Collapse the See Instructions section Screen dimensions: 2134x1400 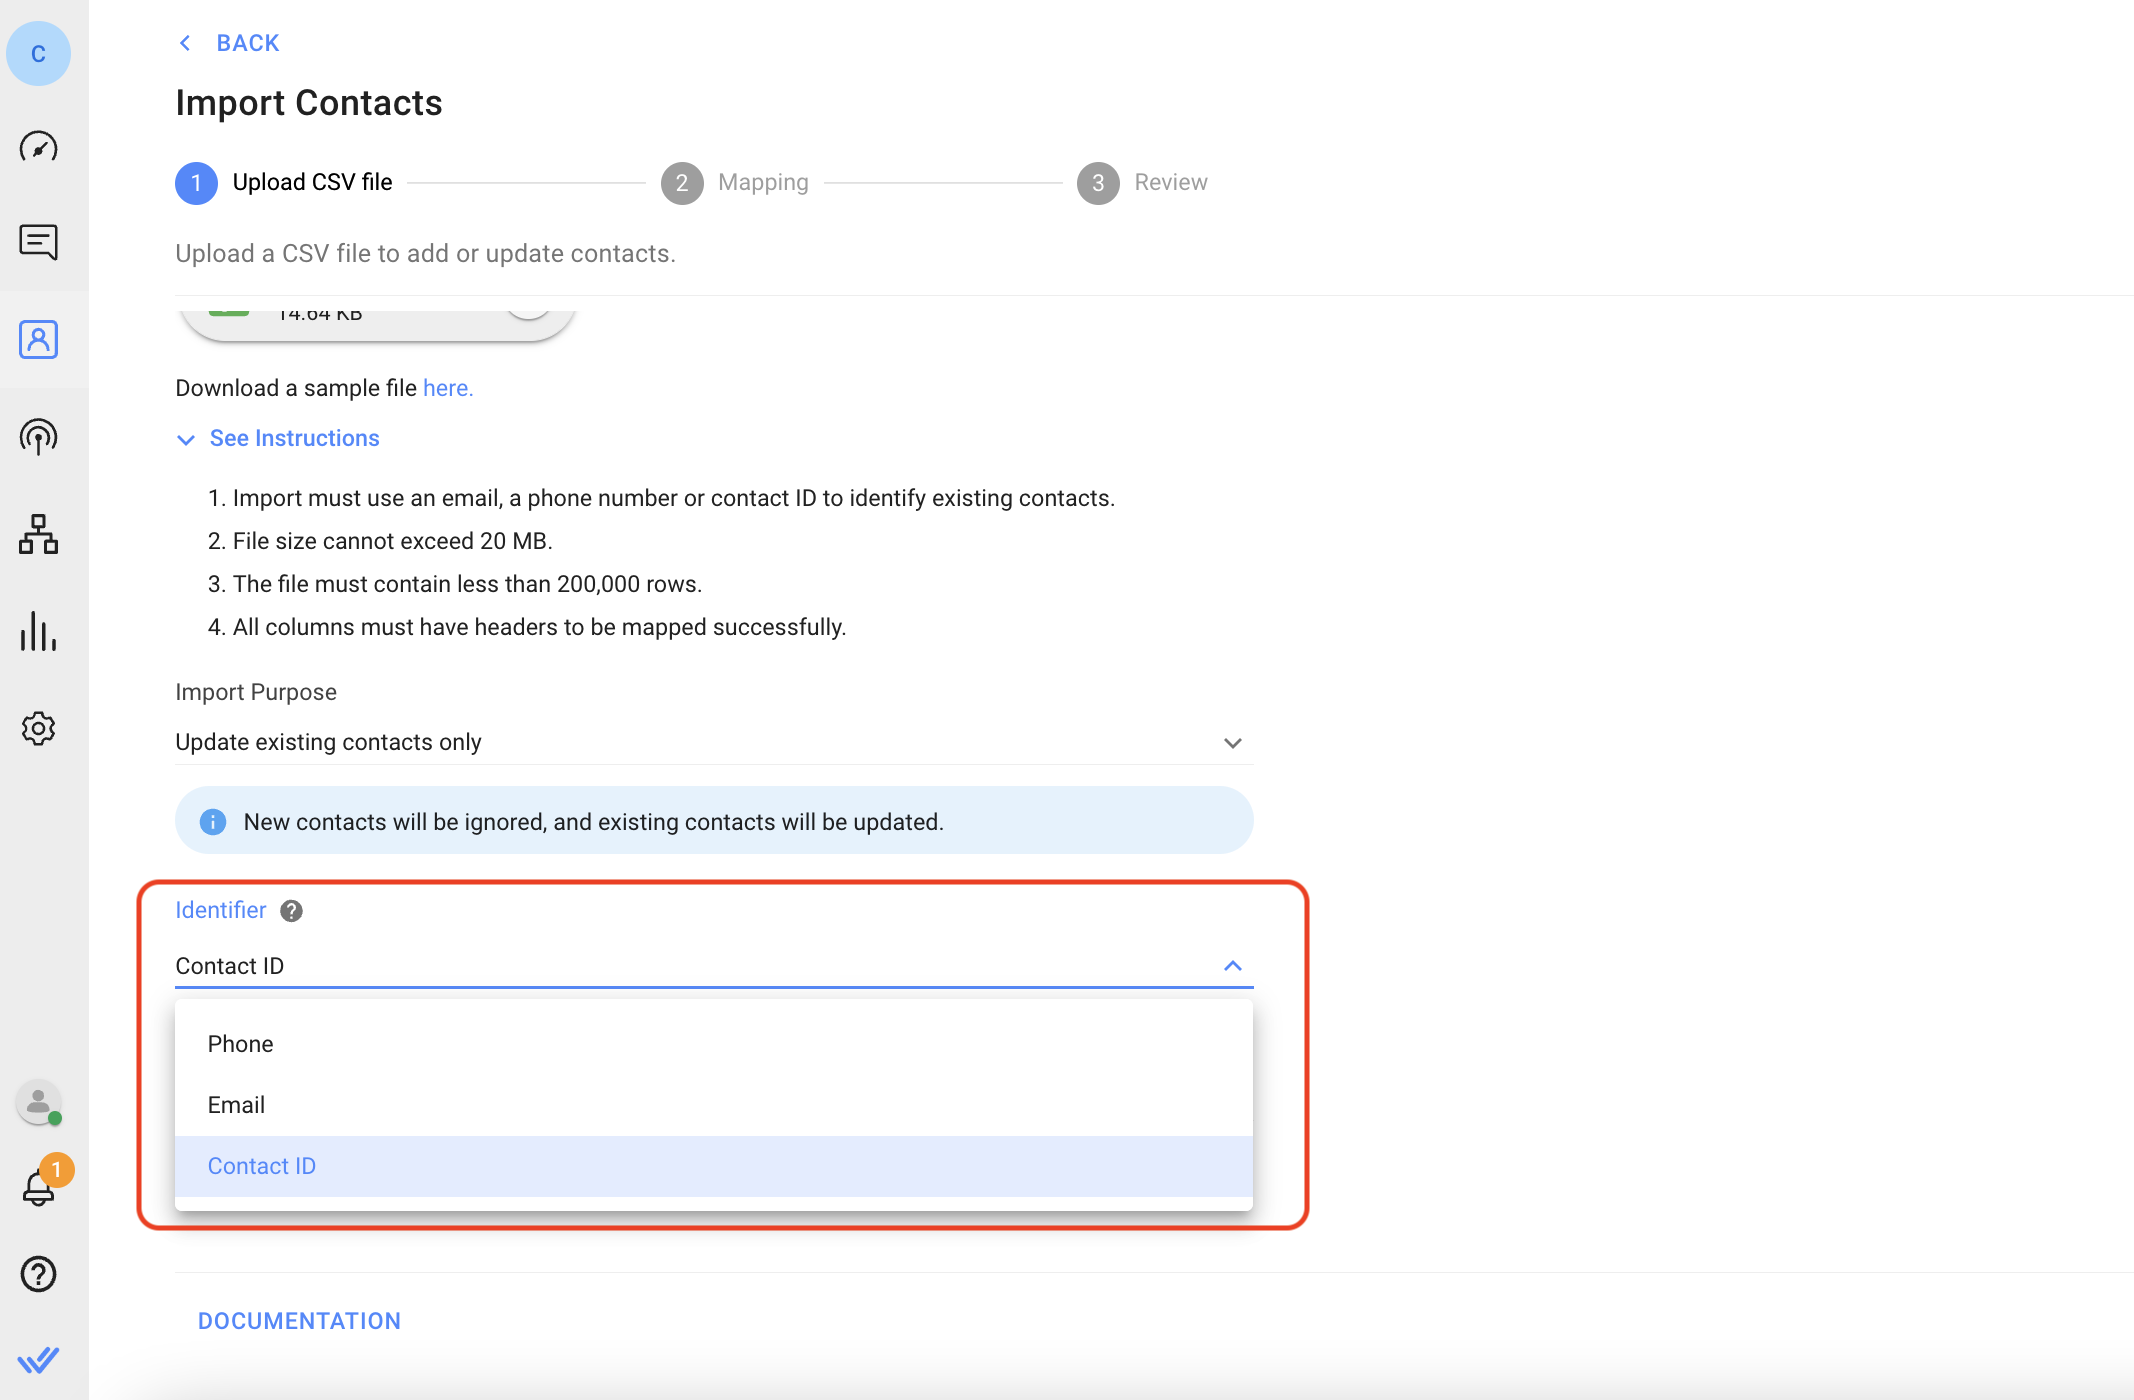tap(293, 438)
